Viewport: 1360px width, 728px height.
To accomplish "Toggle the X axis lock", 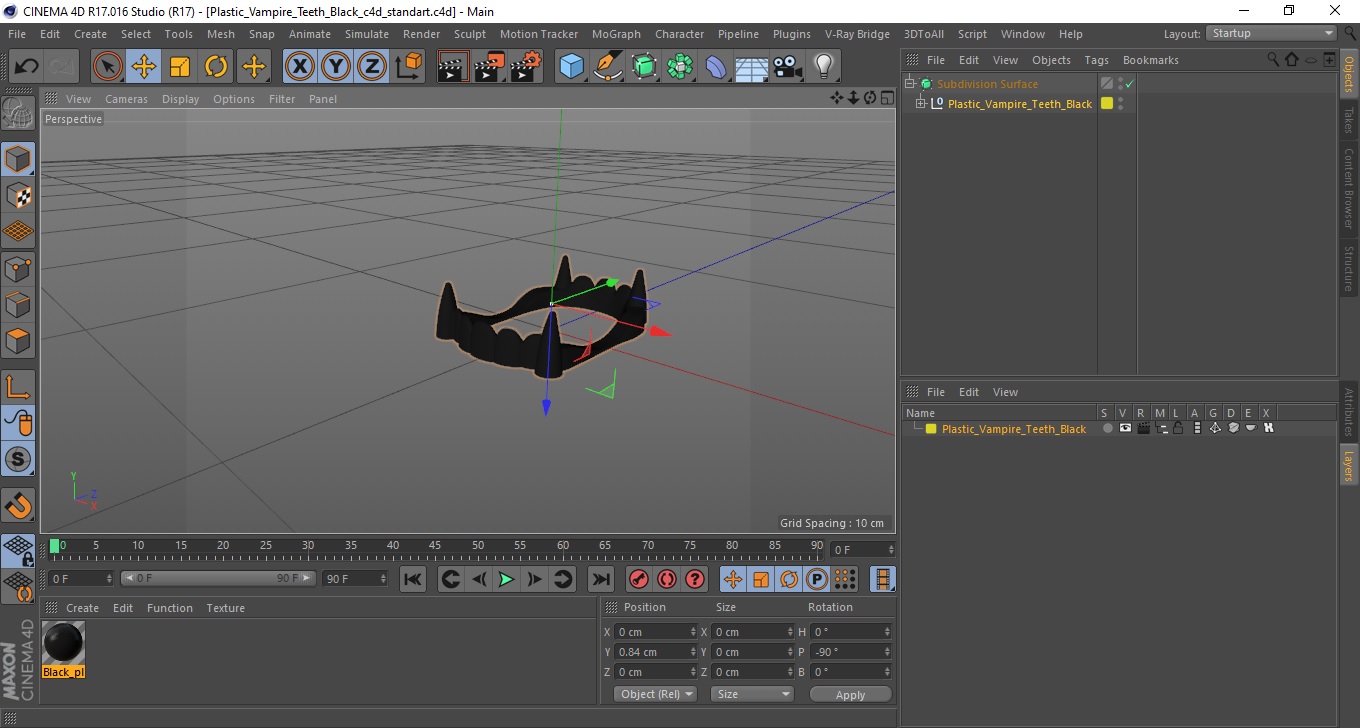I will click(300, 67).
